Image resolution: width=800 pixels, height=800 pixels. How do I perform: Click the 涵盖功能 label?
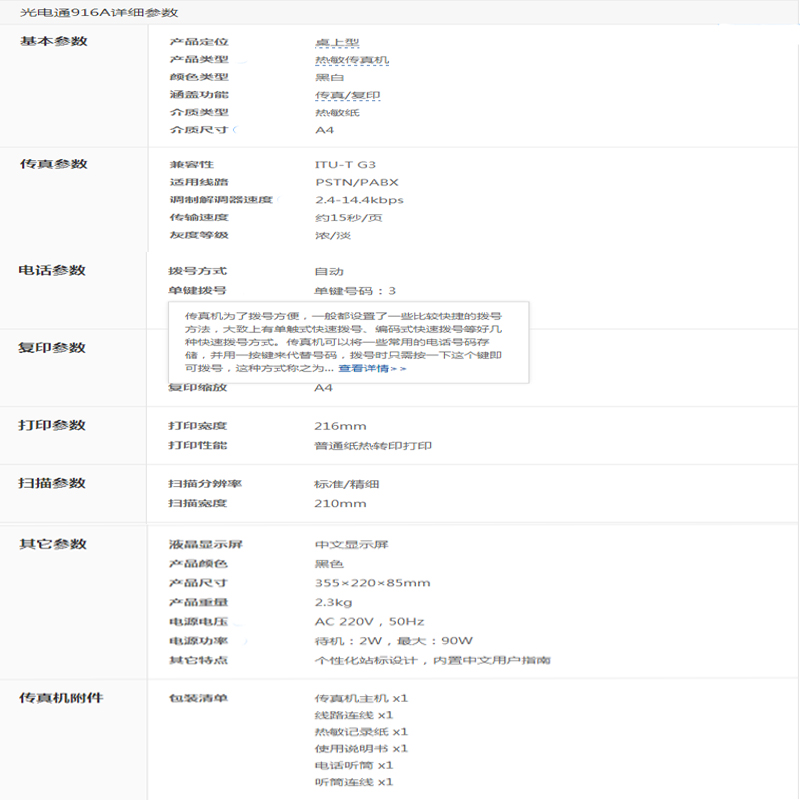199,95
